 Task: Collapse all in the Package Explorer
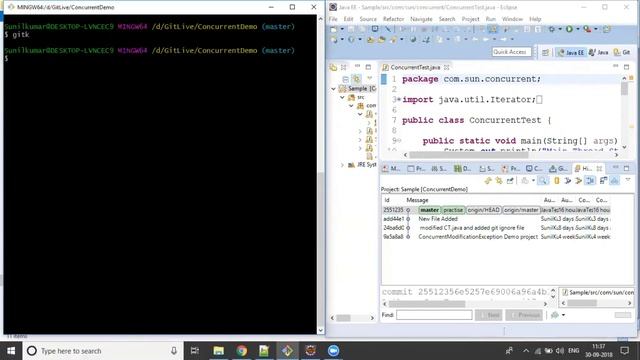tap(345, 79)
